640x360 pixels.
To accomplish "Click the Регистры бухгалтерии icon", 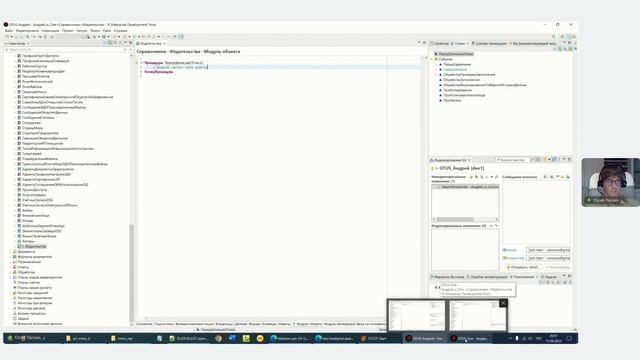I will coord(15,303).
